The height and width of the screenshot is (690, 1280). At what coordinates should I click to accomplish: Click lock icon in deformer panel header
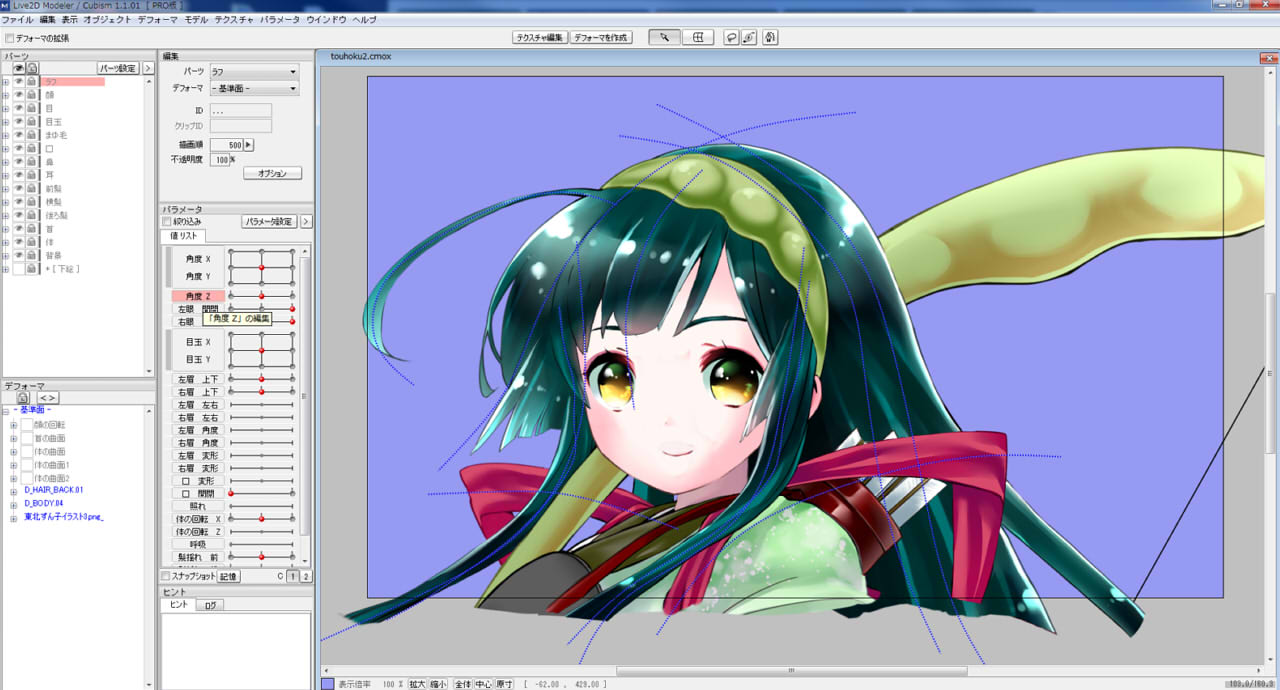(22, 397)
